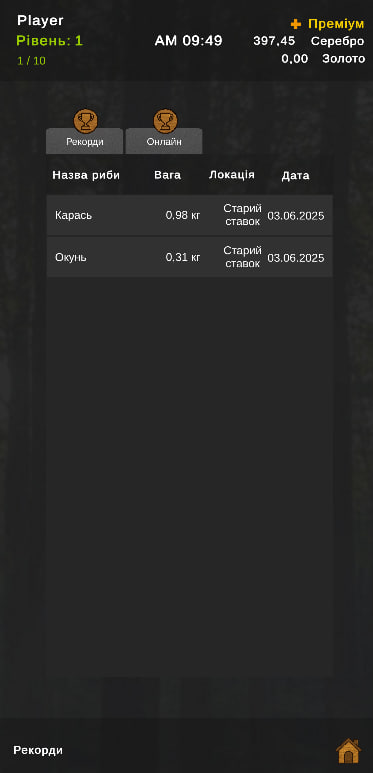Go home via the house icon

[x=348, y=751]
